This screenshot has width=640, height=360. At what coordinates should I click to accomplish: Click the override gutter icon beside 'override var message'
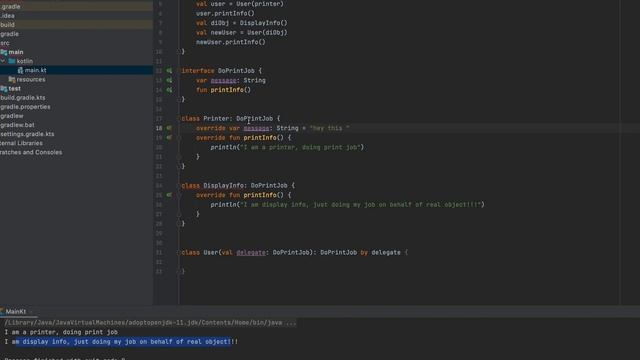169,128
